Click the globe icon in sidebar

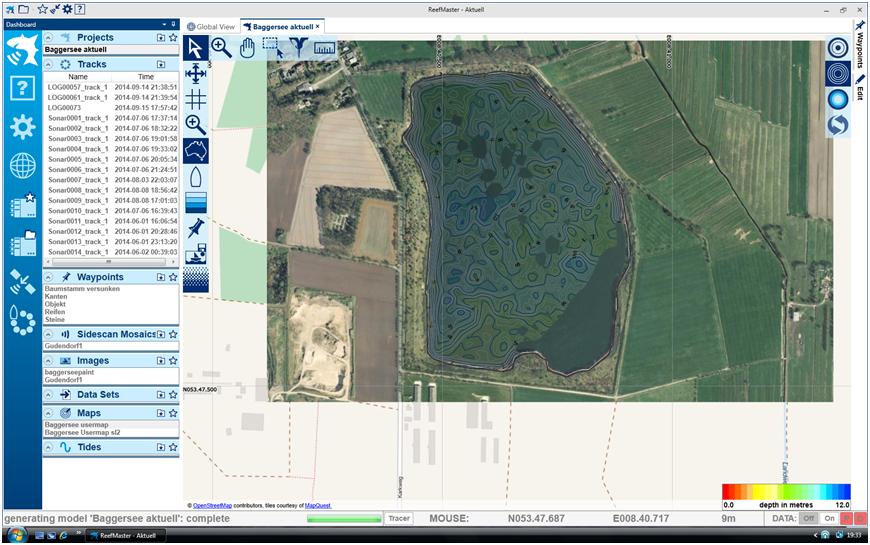coord(22,166)
